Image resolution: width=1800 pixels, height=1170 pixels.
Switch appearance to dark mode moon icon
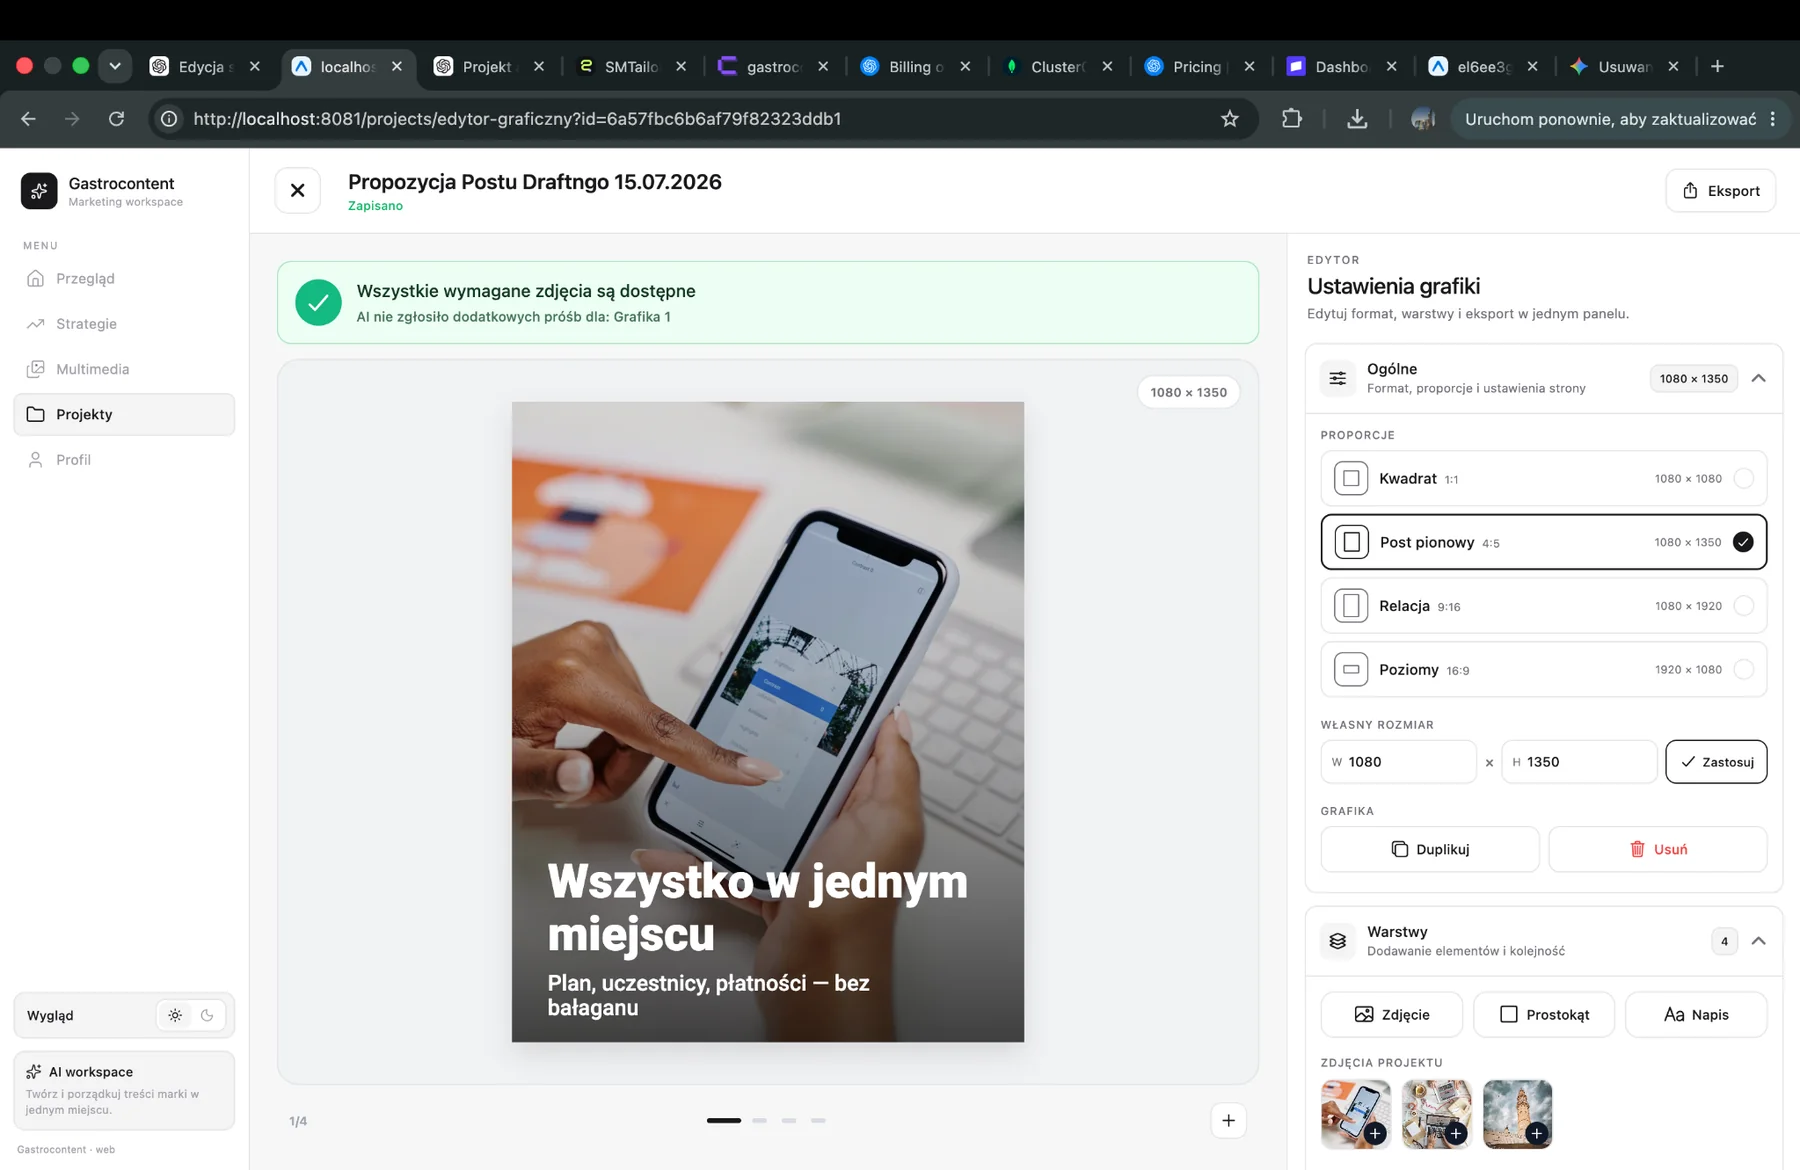pos(207,1015)
